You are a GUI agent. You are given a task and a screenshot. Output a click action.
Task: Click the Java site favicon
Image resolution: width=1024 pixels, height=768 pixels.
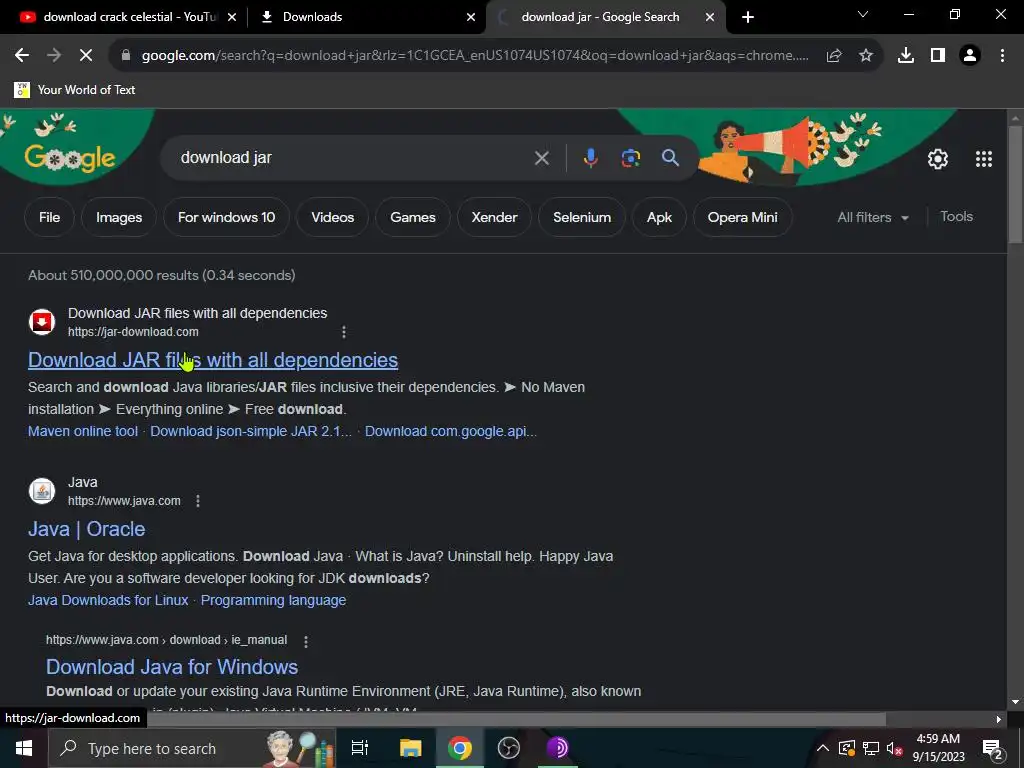click(x=42, y=491)
